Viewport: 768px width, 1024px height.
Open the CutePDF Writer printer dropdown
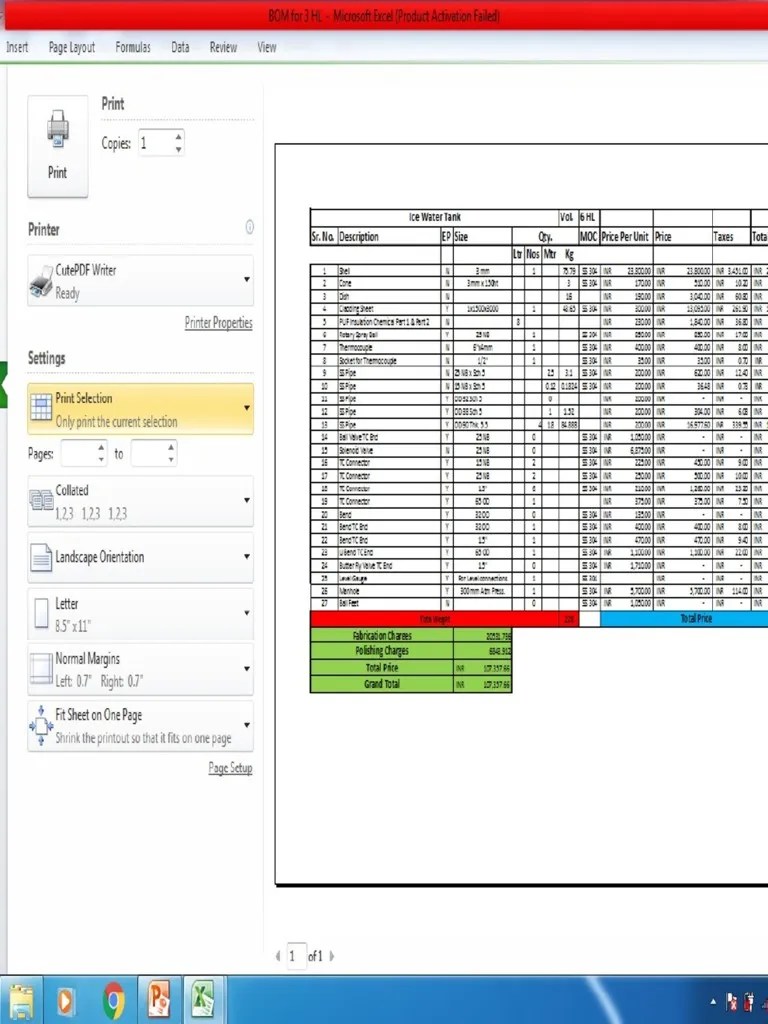click(140, 280)
